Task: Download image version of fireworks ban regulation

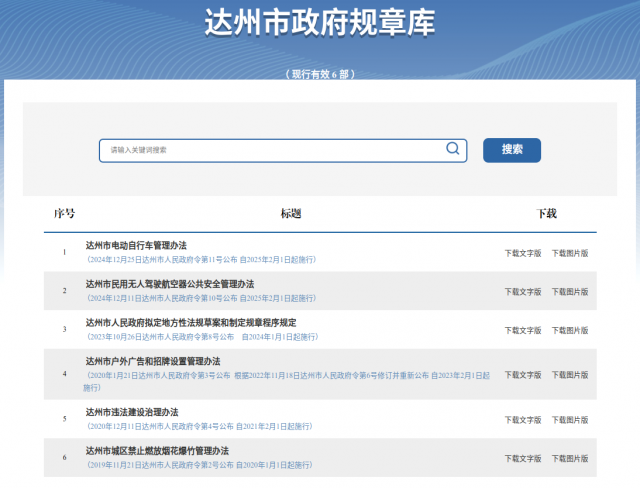Action: click(570, 458)
